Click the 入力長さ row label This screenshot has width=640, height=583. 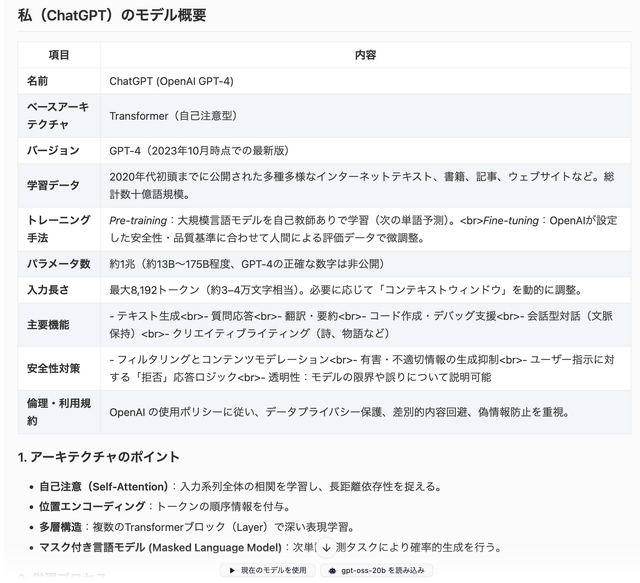[x=59, y=290]
